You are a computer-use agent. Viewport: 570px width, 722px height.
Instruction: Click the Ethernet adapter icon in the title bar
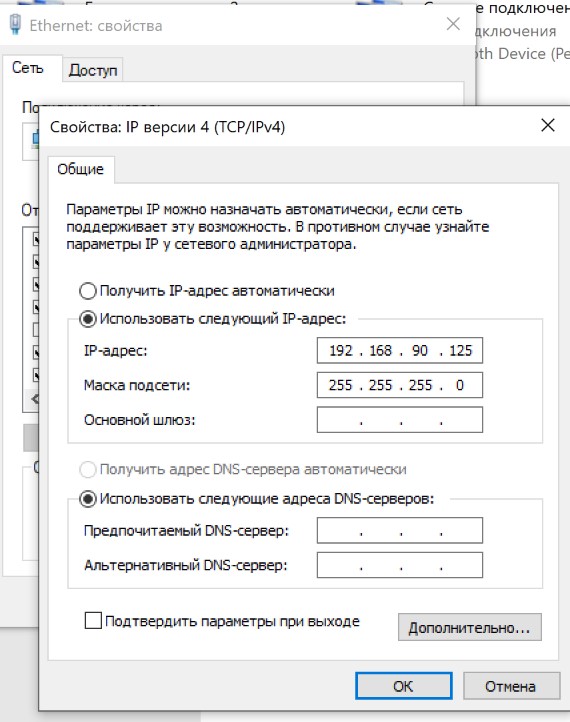[15, 24]
